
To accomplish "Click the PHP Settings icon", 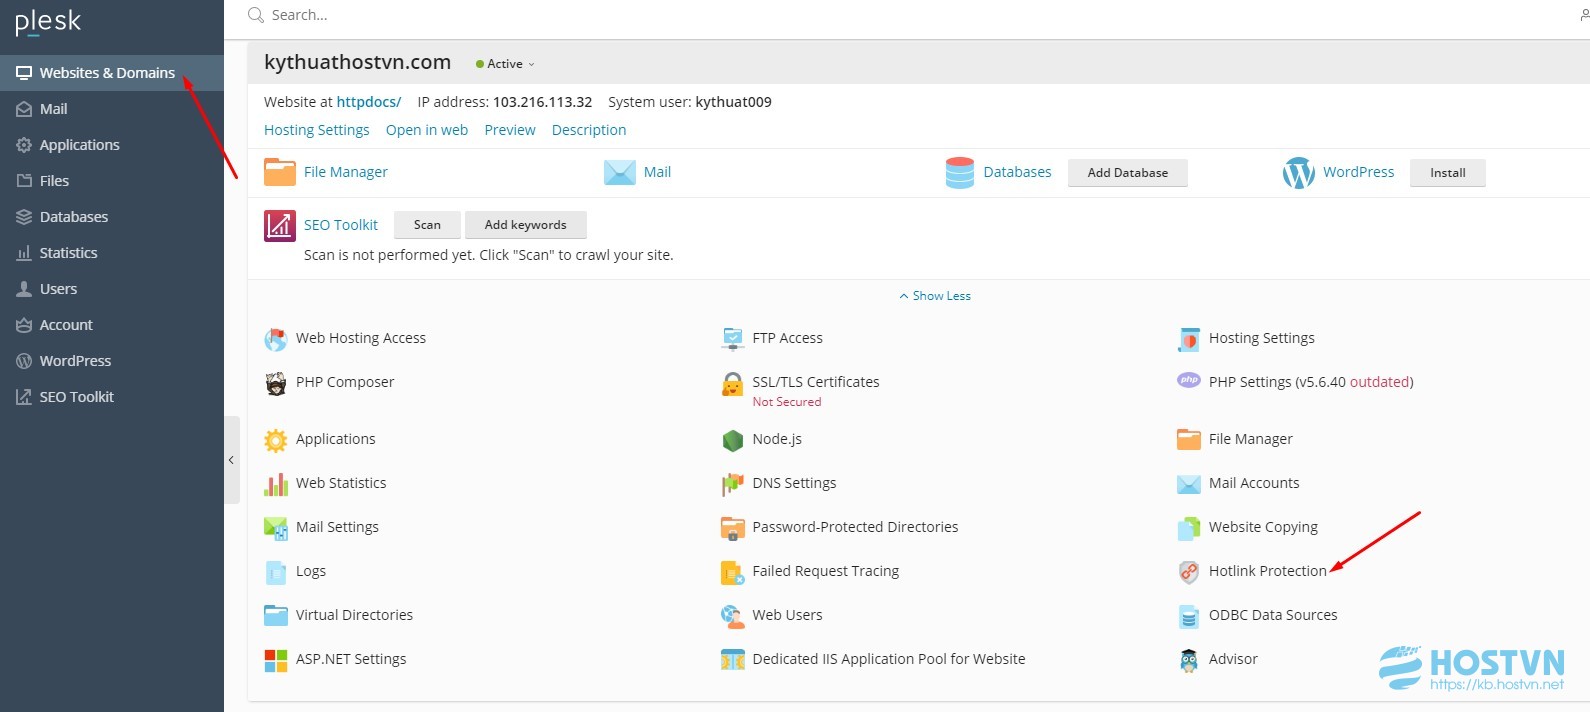I will pyautogui.click(x=1189, y=381).
